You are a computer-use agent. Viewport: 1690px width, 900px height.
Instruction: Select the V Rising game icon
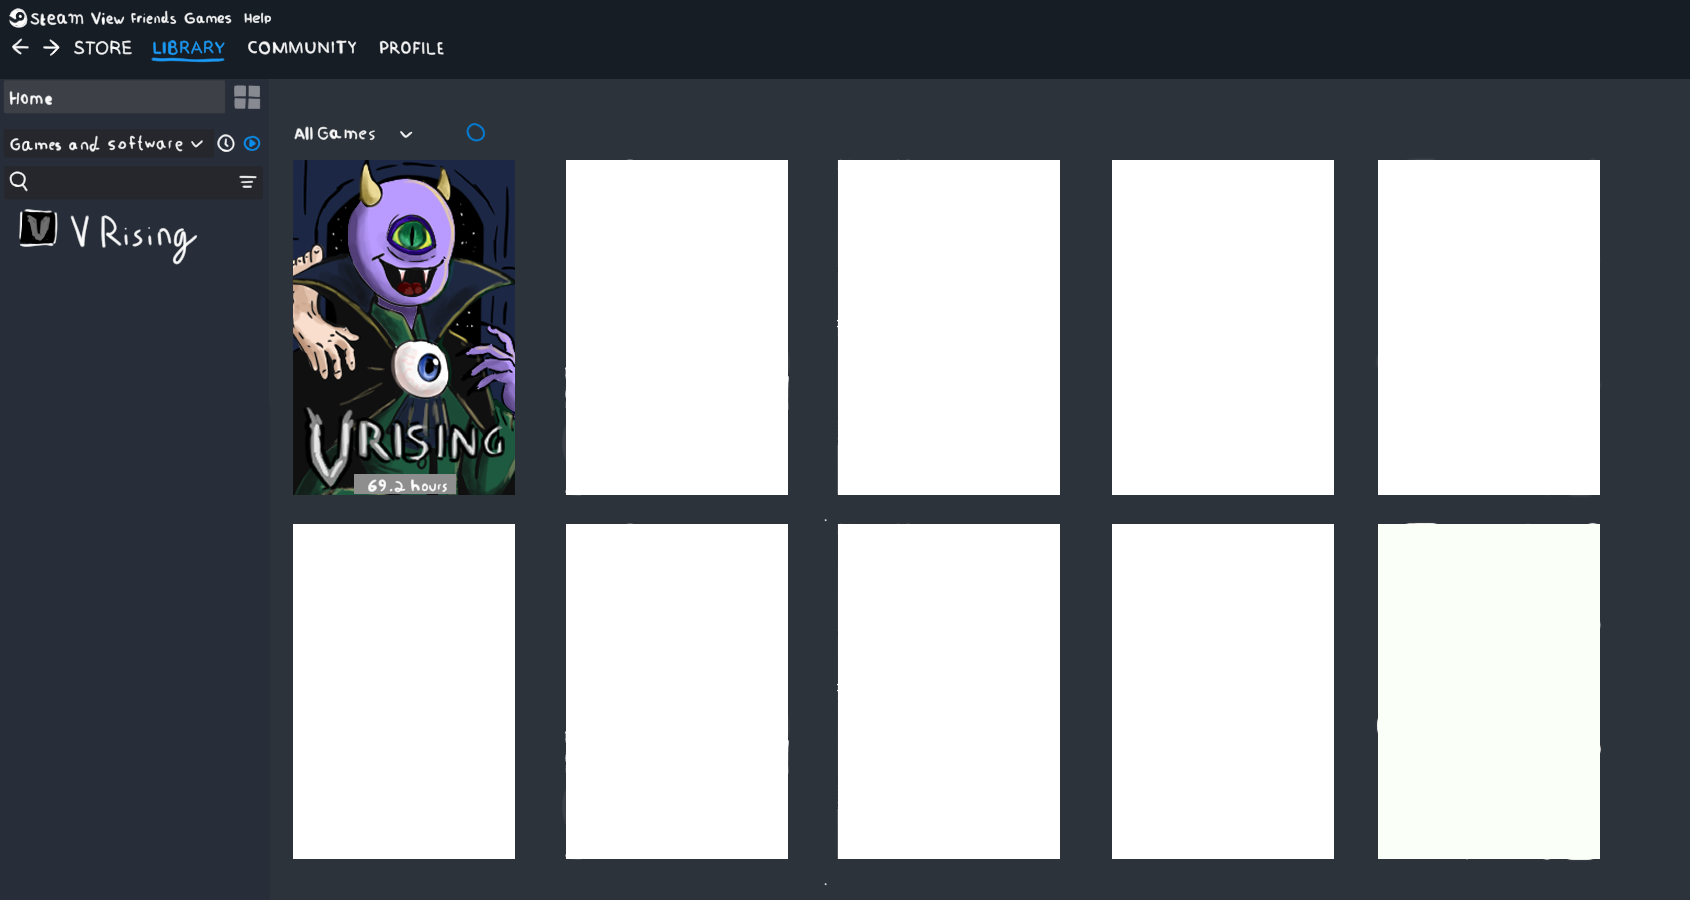pyautogui.click(x=38, y=229)
